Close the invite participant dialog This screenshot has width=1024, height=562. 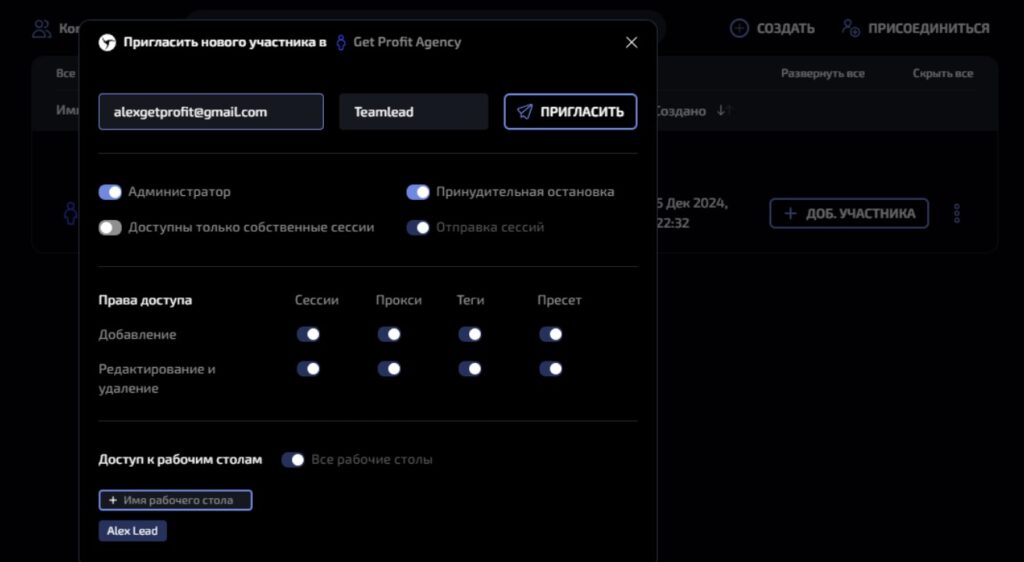click(x=631, y=42)
